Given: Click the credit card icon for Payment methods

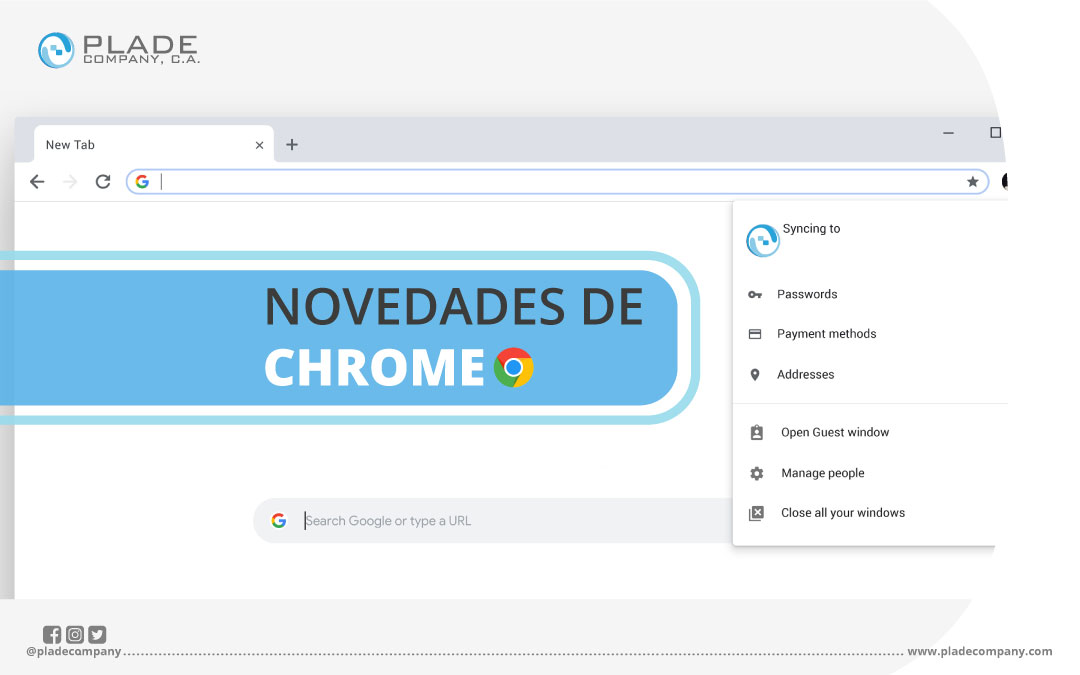Looking at the screenshot, I should pos(755,334).
